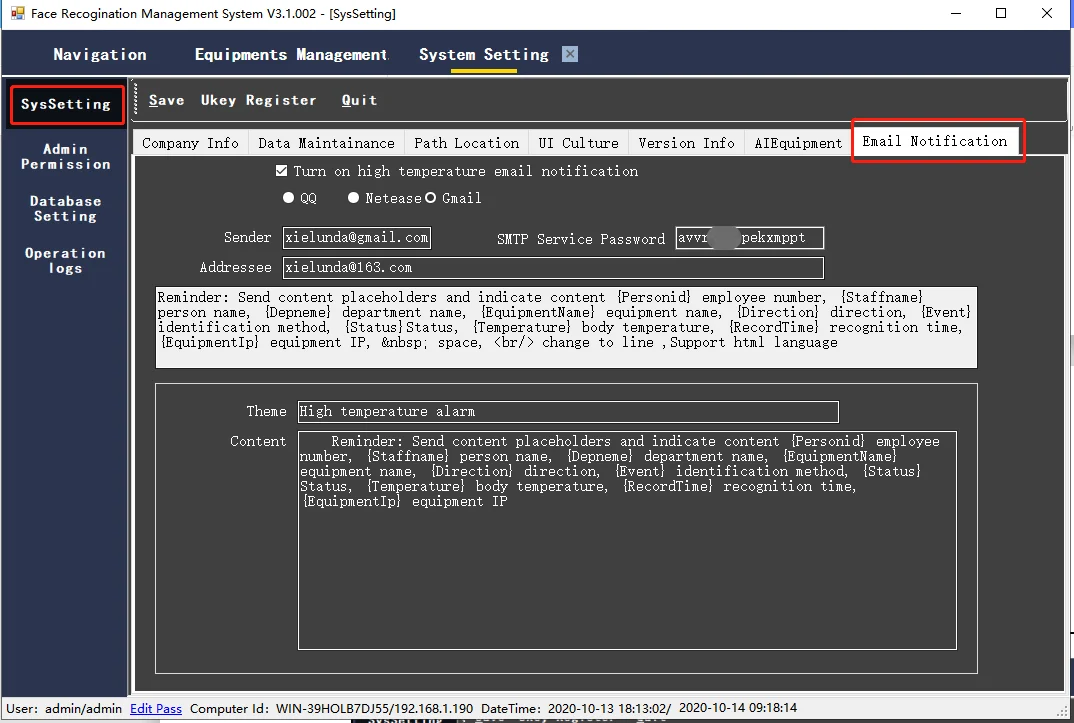This screenshot has height=723, width=1074.
Task: Switch to Data Maintainance tab
Action: pos(326,143)
